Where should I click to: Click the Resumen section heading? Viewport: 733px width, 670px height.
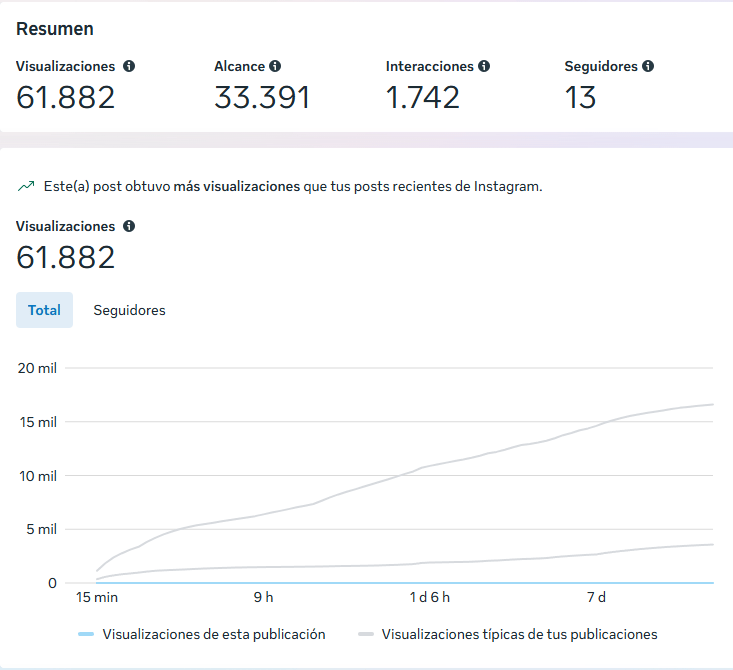[55, 29]
